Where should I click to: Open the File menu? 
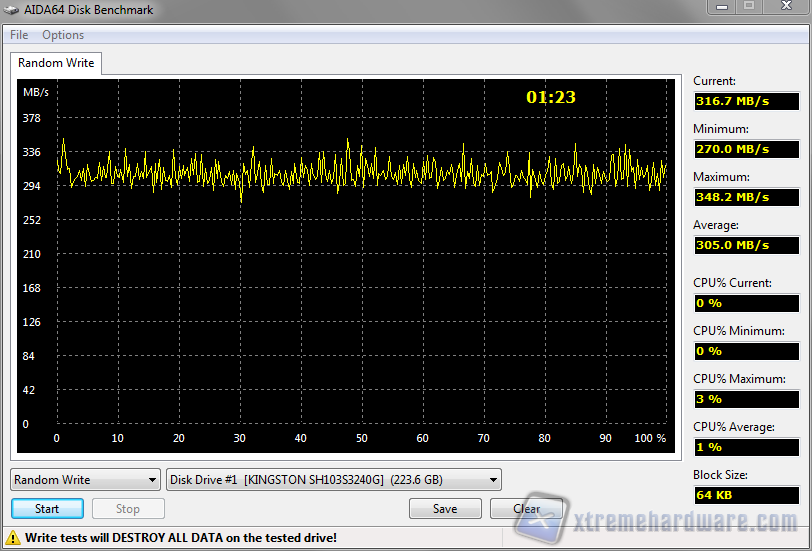click(19, 35)
